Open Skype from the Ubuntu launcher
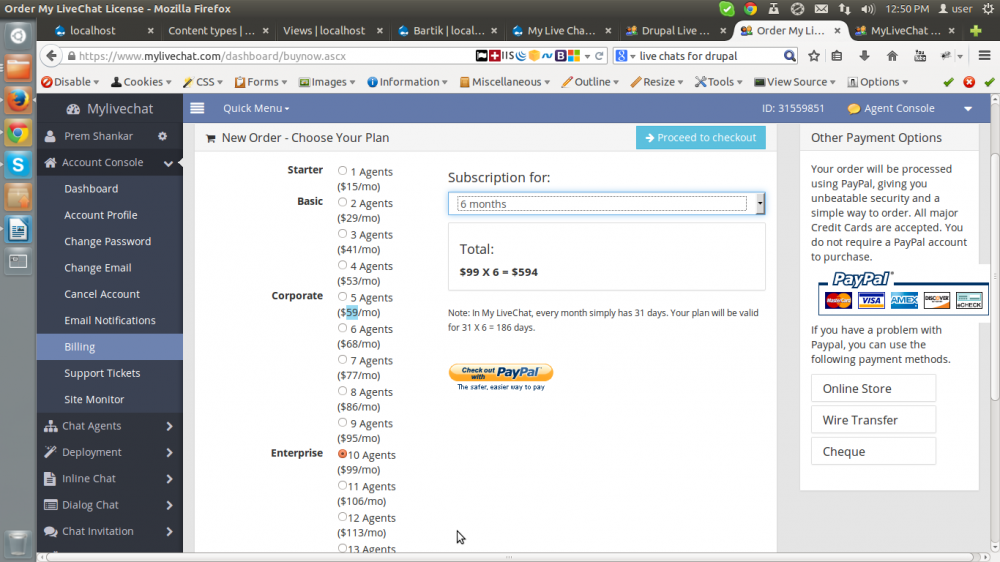Image resolution: width=1000 pixels, height=562 pixels. coord(18,164)
